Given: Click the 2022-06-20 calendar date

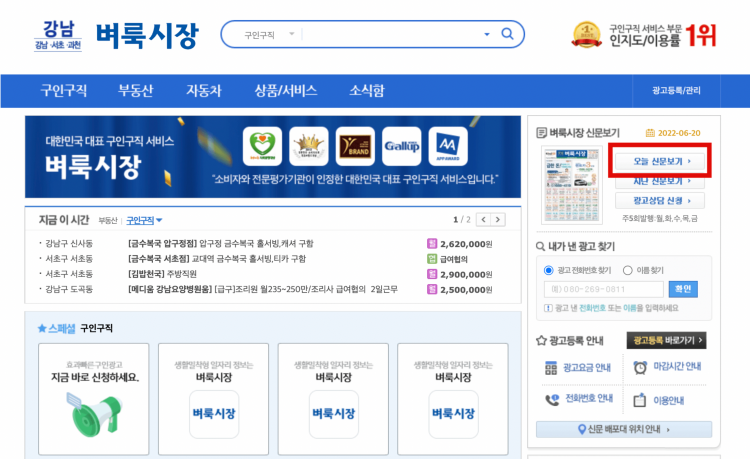Looking at the screenshot, I should point(673,133).
